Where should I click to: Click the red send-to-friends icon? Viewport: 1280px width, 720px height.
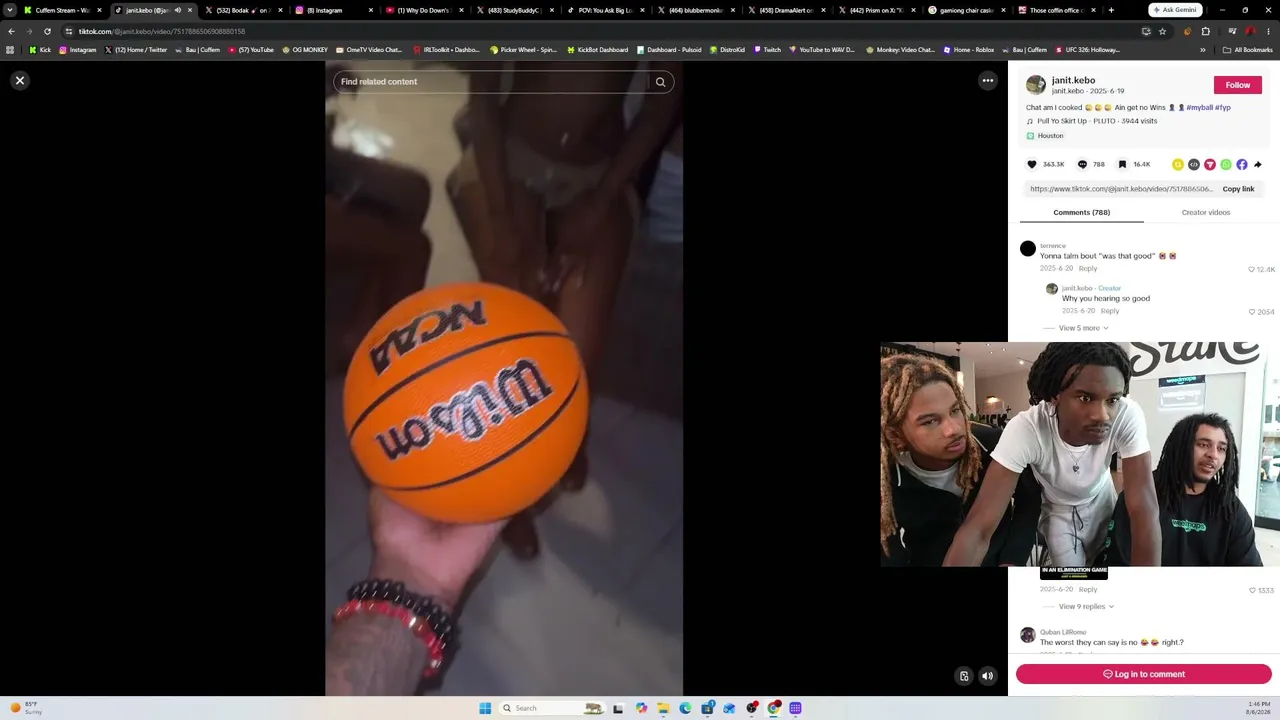click(x=1210, y=165)
